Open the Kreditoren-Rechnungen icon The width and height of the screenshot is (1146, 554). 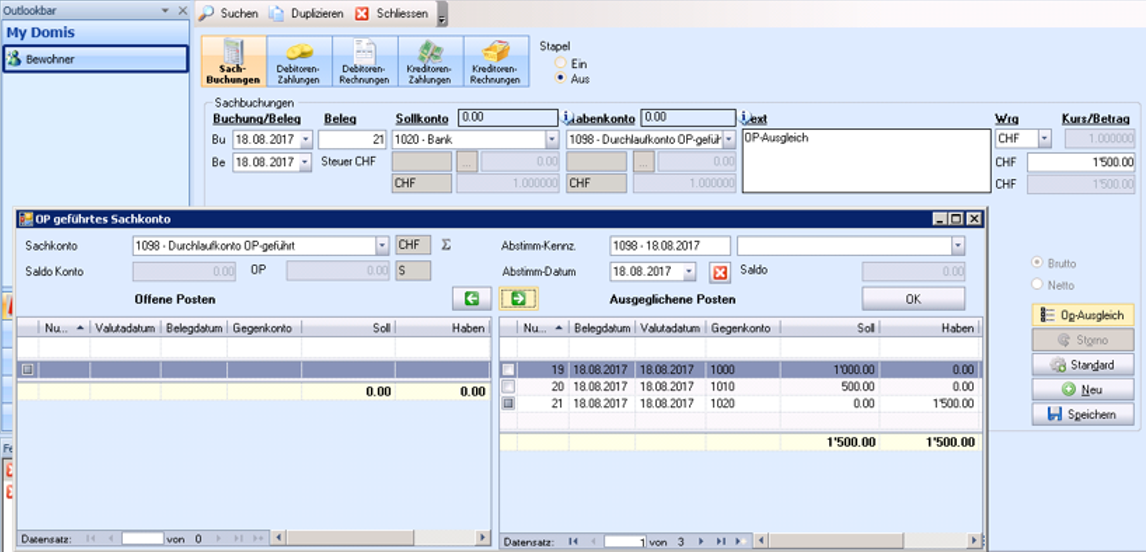[496, 62]
